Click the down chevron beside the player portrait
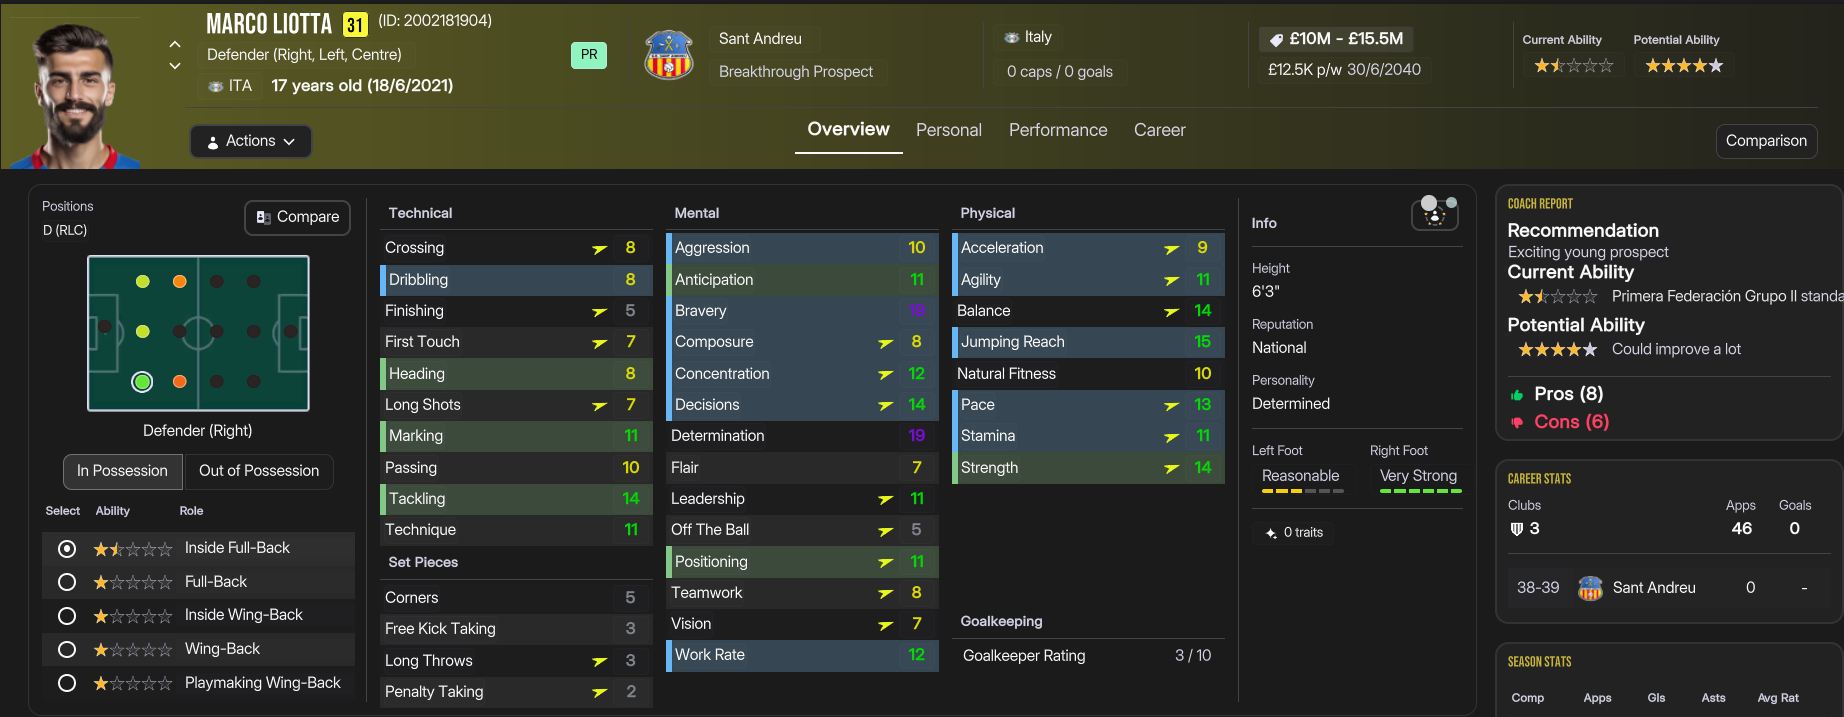This screenshot has height=717, width=1844. click(x=175, y=67)
